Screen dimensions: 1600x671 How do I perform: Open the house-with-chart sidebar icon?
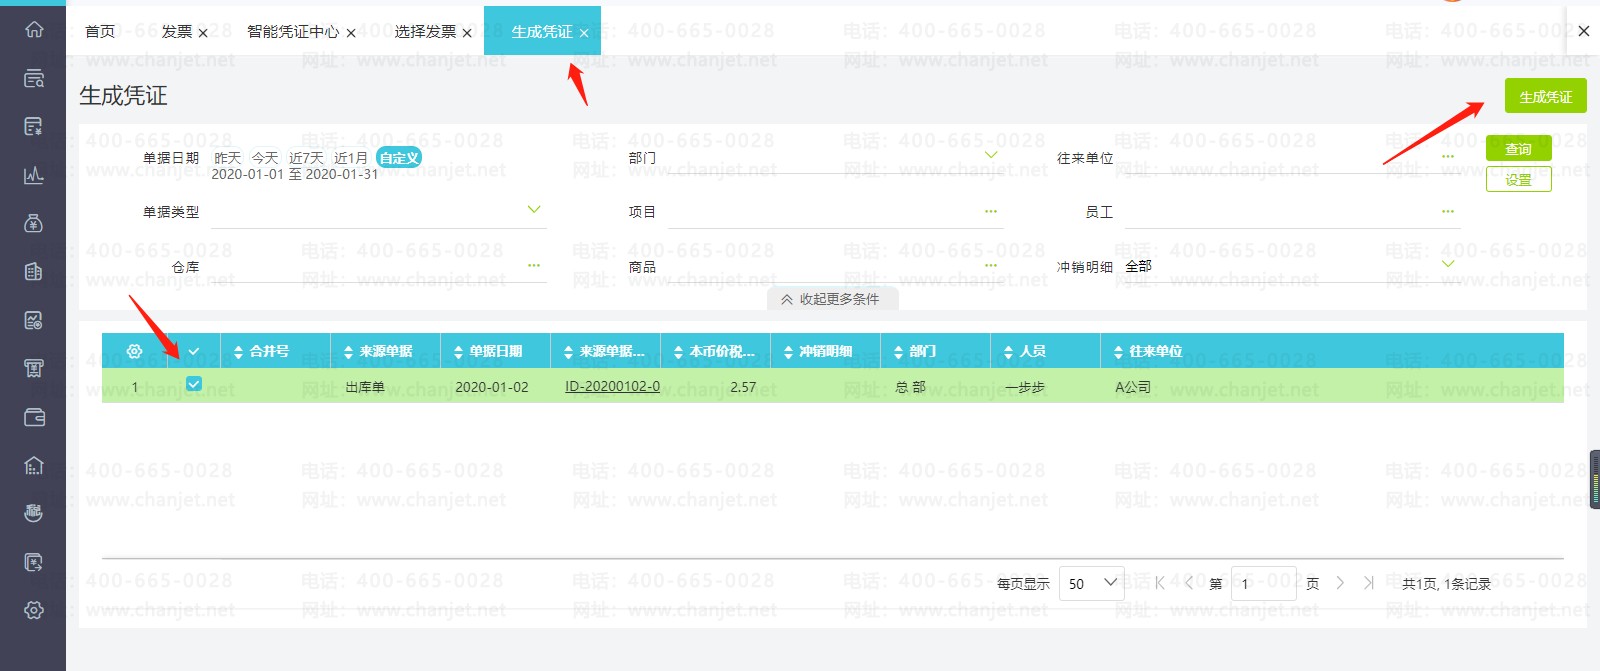(x=34, y=465)
